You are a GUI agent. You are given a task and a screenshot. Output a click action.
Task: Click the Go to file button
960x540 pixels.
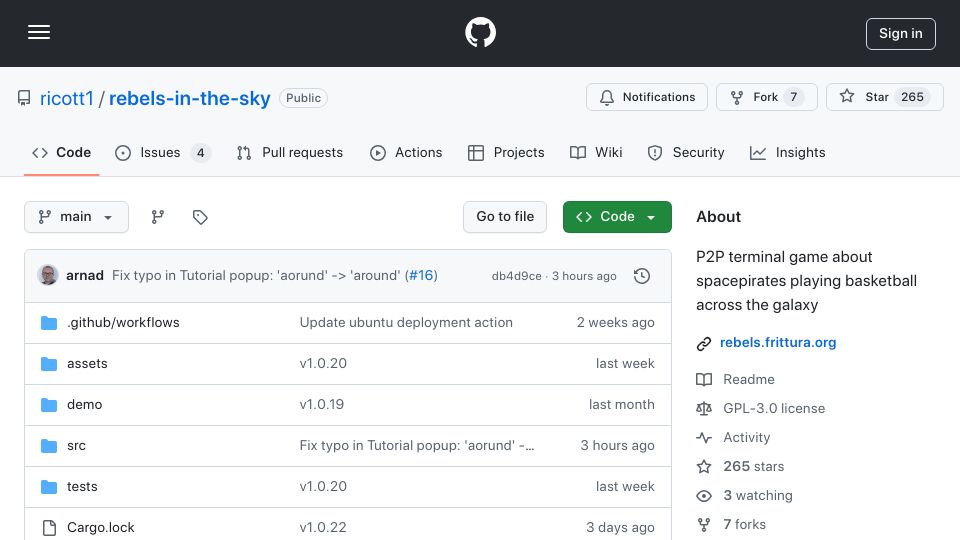point(505,217)
